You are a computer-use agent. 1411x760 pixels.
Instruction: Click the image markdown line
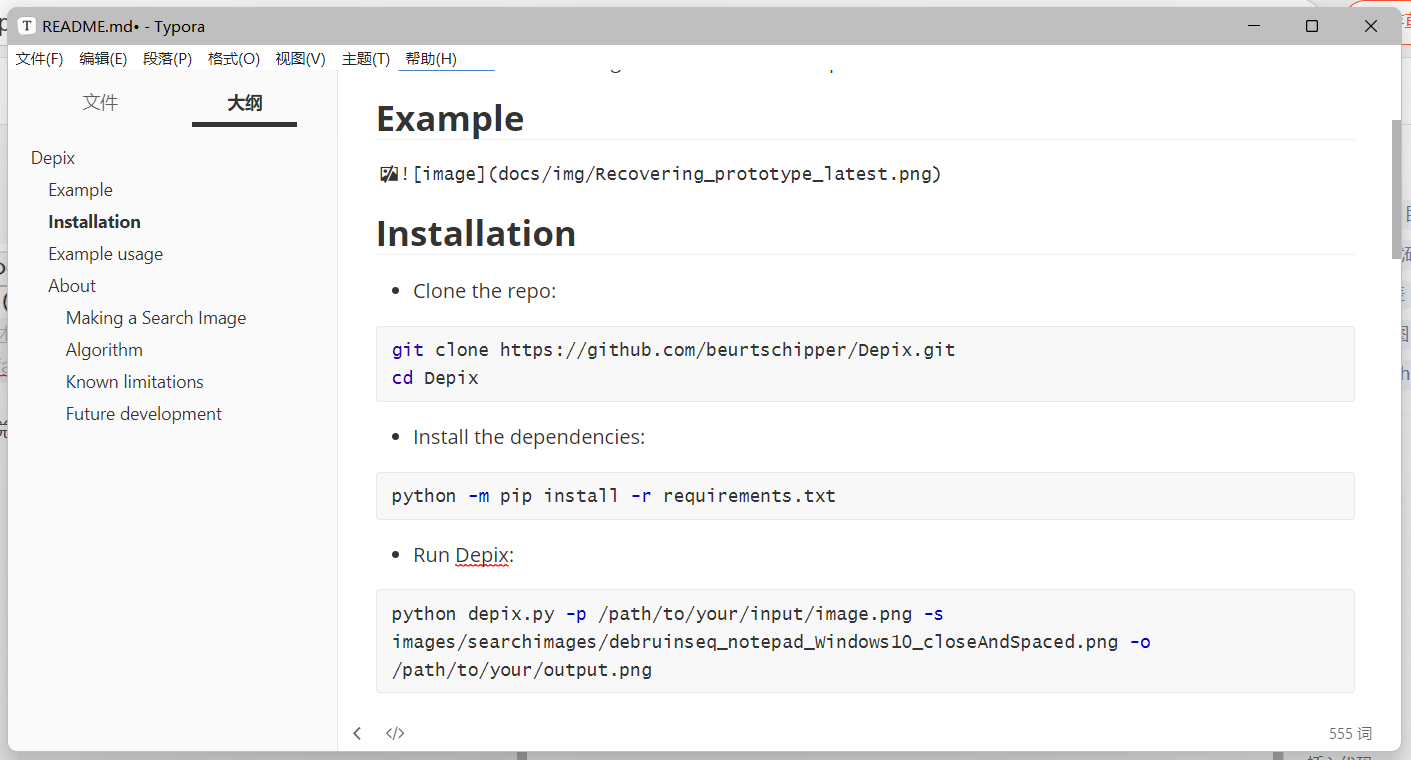coord(671,174)
